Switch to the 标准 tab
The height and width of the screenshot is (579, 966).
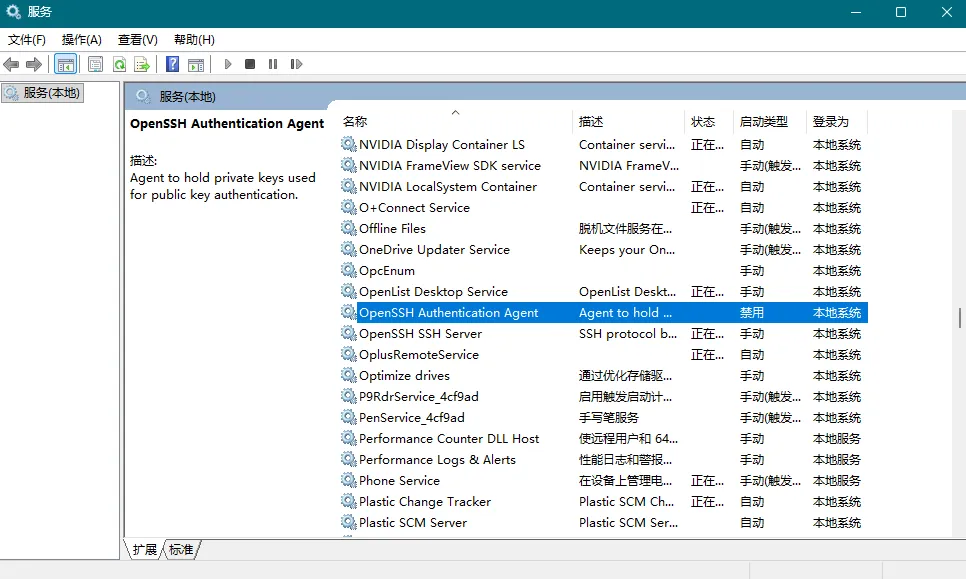[x=181, y=549]
